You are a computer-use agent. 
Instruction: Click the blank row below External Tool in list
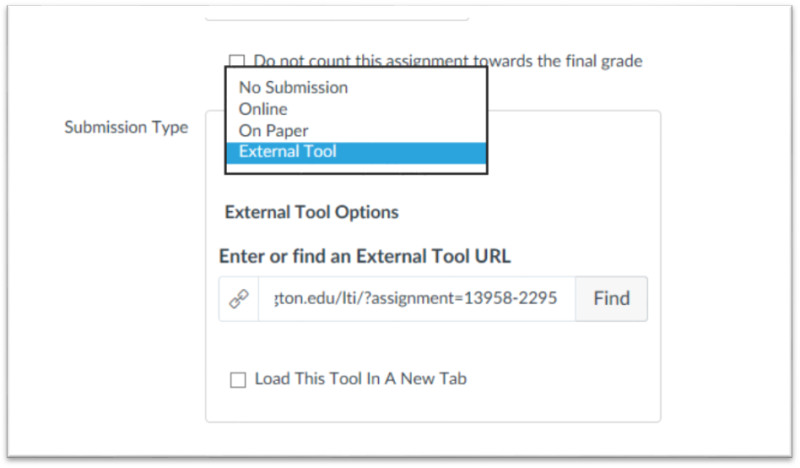point(356,168)
